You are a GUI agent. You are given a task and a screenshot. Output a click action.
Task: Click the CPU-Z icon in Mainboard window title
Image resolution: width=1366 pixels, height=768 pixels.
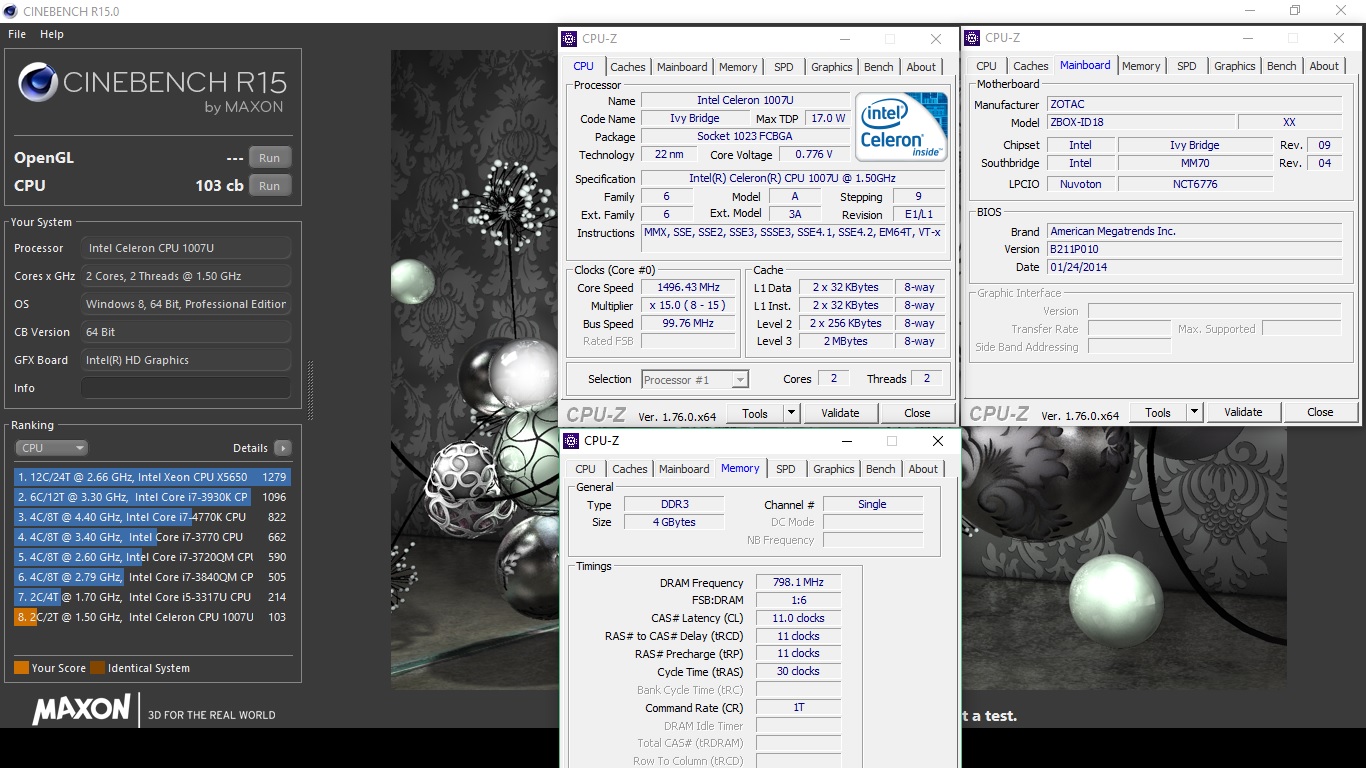(x=972, y=38)
